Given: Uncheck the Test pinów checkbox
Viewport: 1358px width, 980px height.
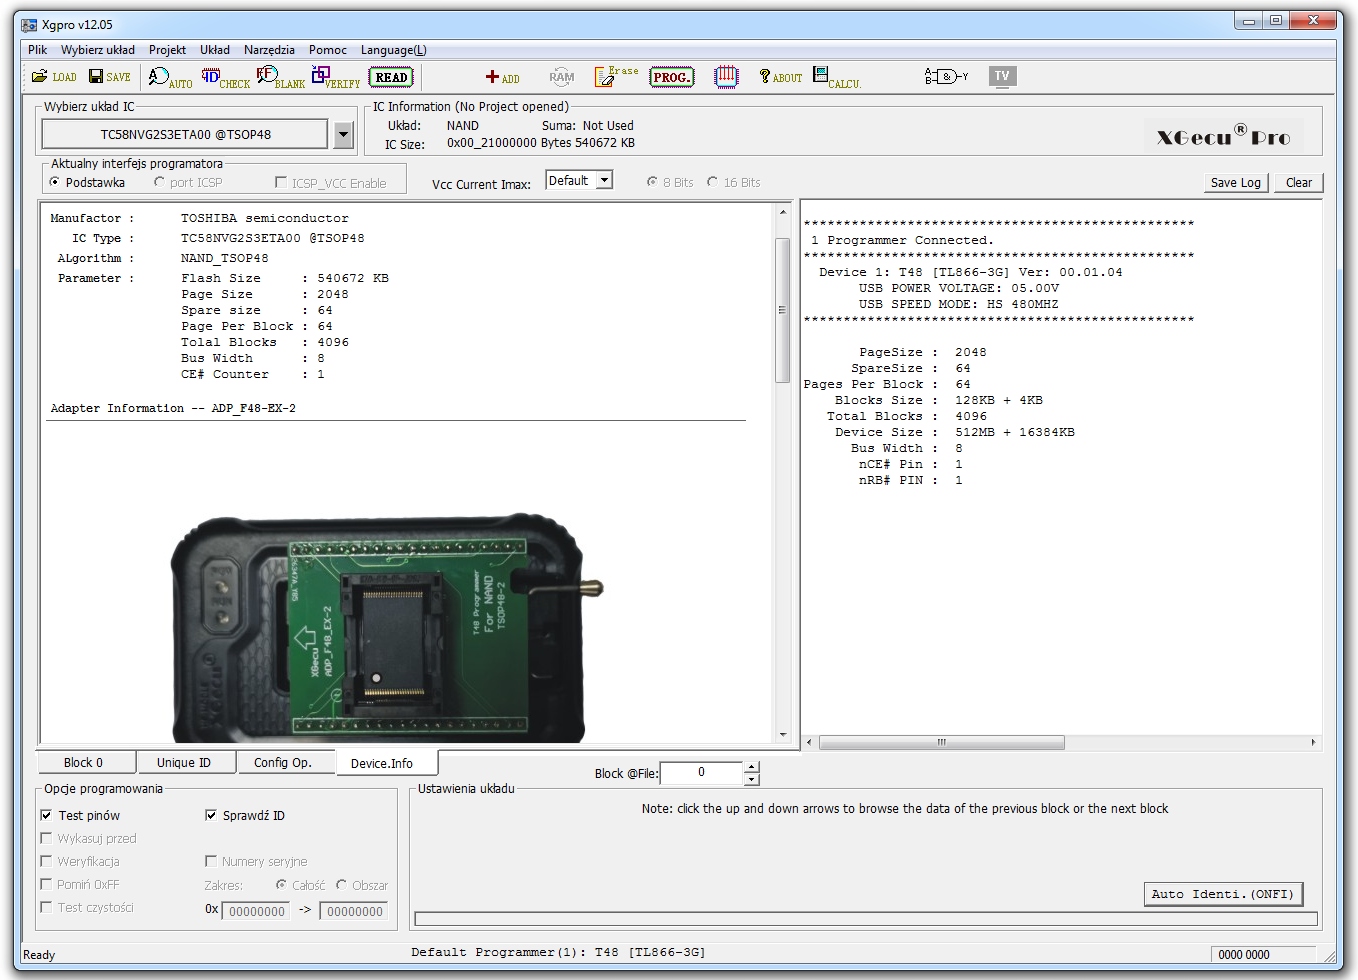Looking at the screenshot, I should coord(46,815).
